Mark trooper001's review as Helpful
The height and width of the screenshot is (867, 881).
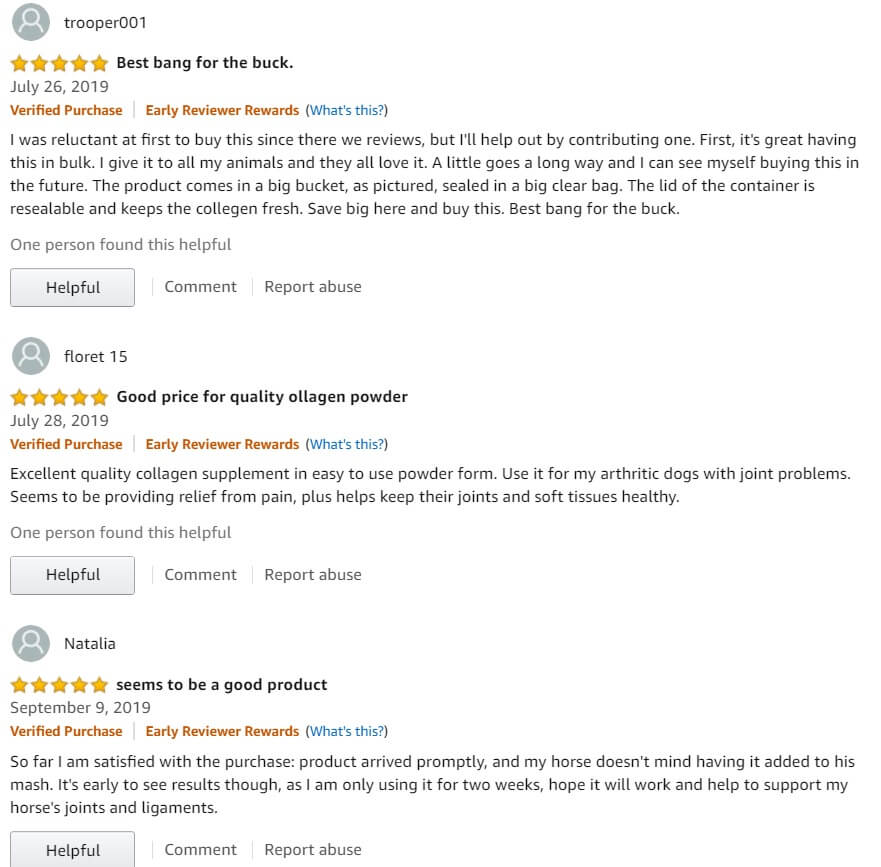[72, 288]
